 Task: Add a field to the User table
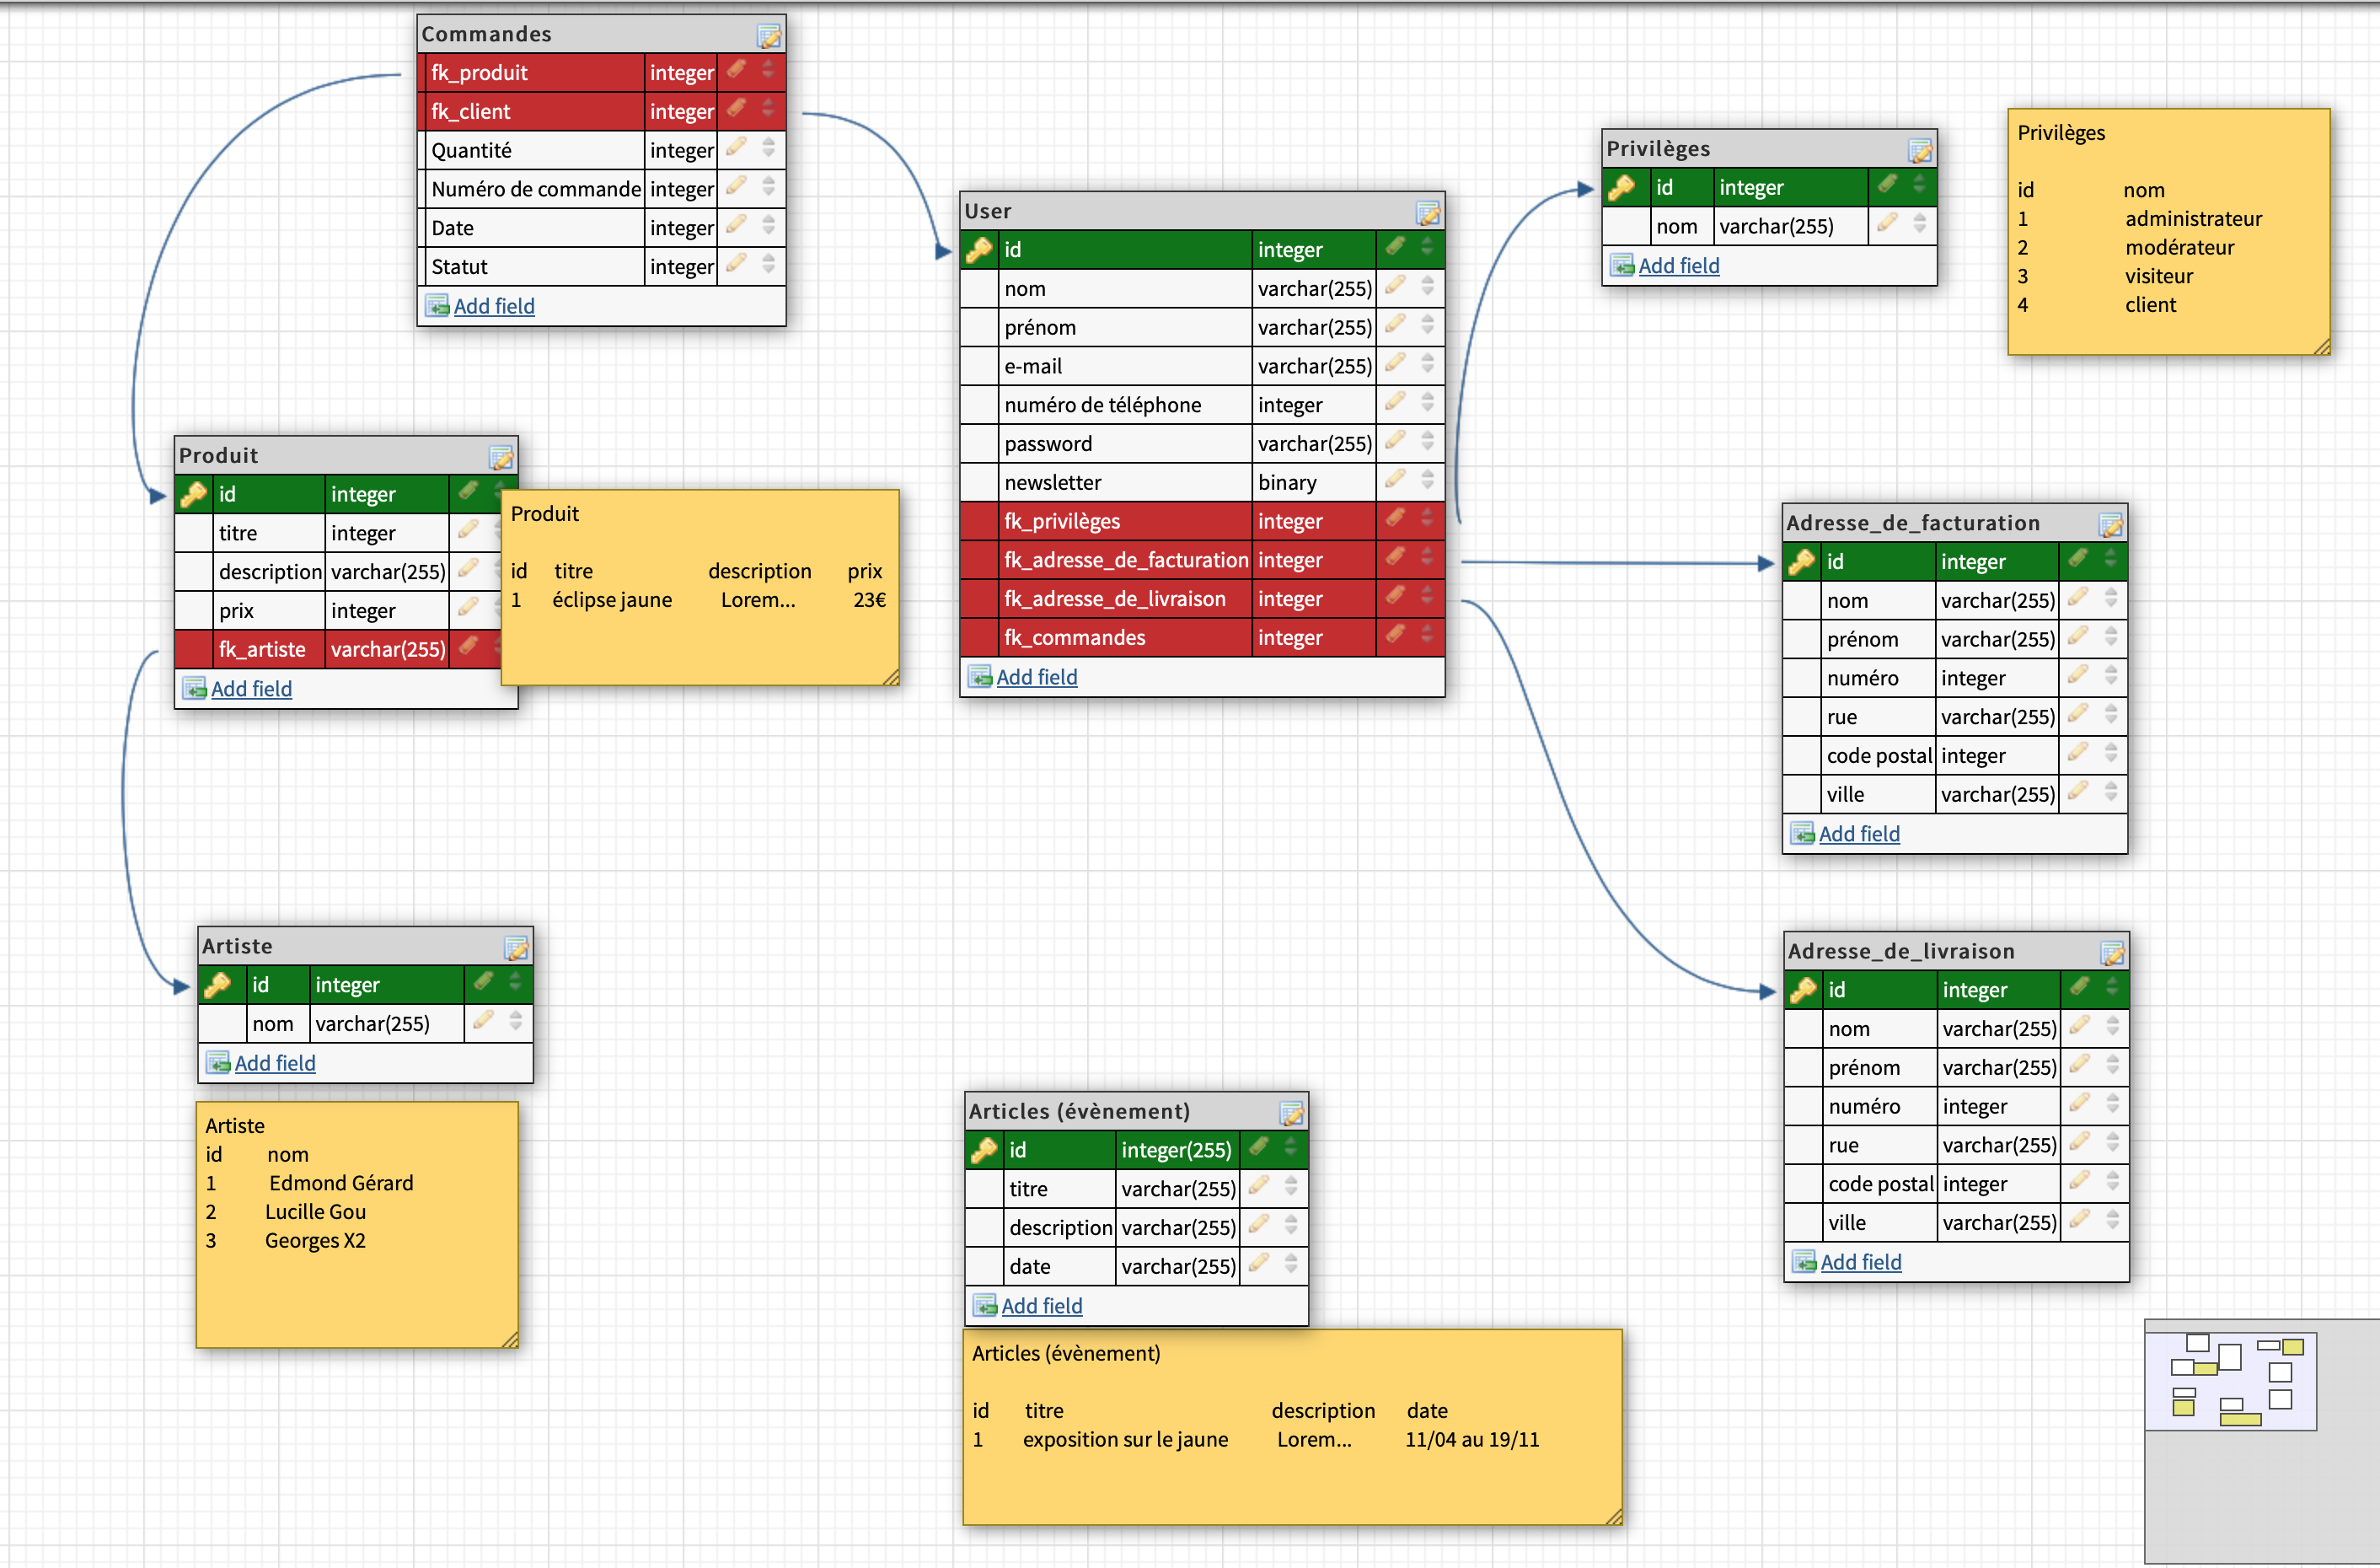pos(1036,677)
